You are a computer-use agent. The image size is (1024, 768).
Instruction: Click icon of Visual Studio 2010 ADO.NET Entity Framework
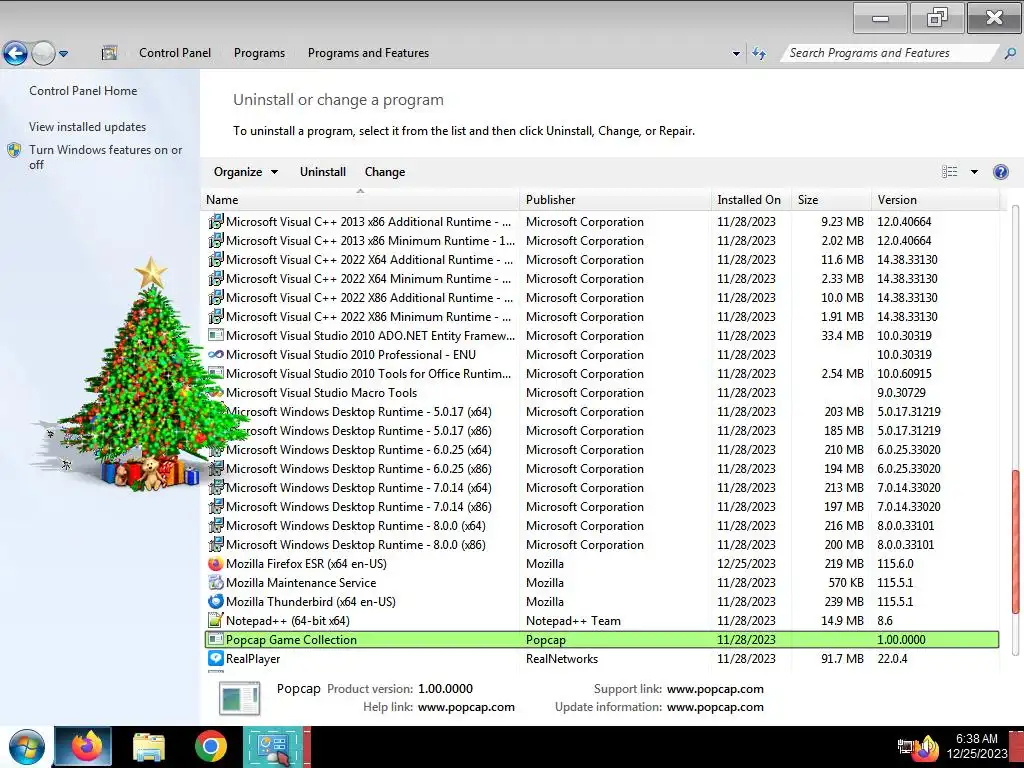point(216,335)
